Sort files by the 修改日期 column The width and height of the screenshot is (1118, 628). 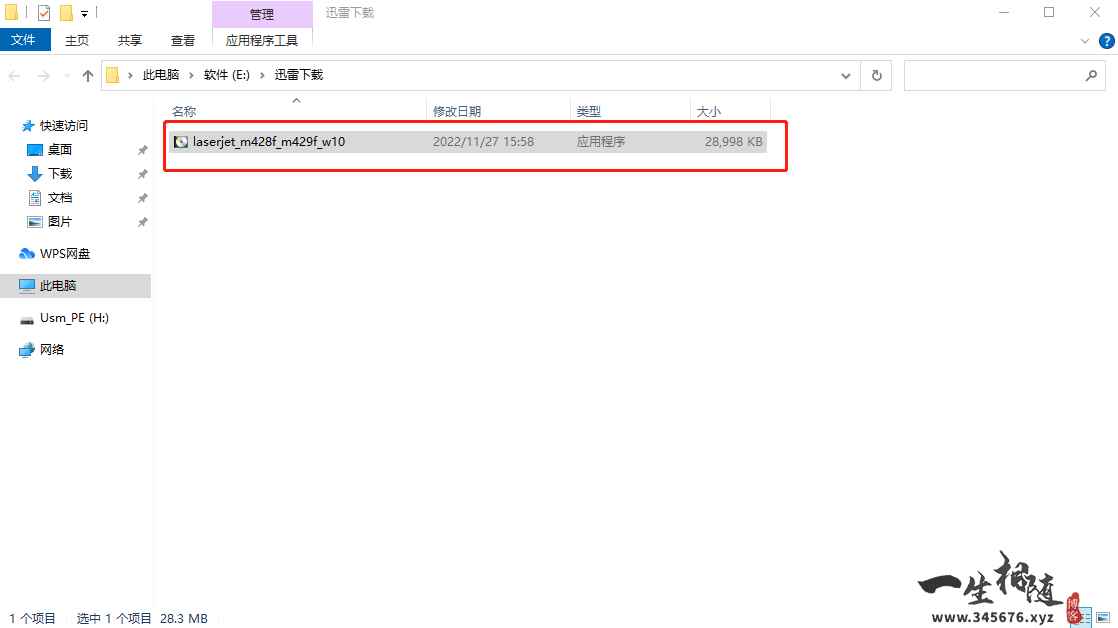pos(456,112)
